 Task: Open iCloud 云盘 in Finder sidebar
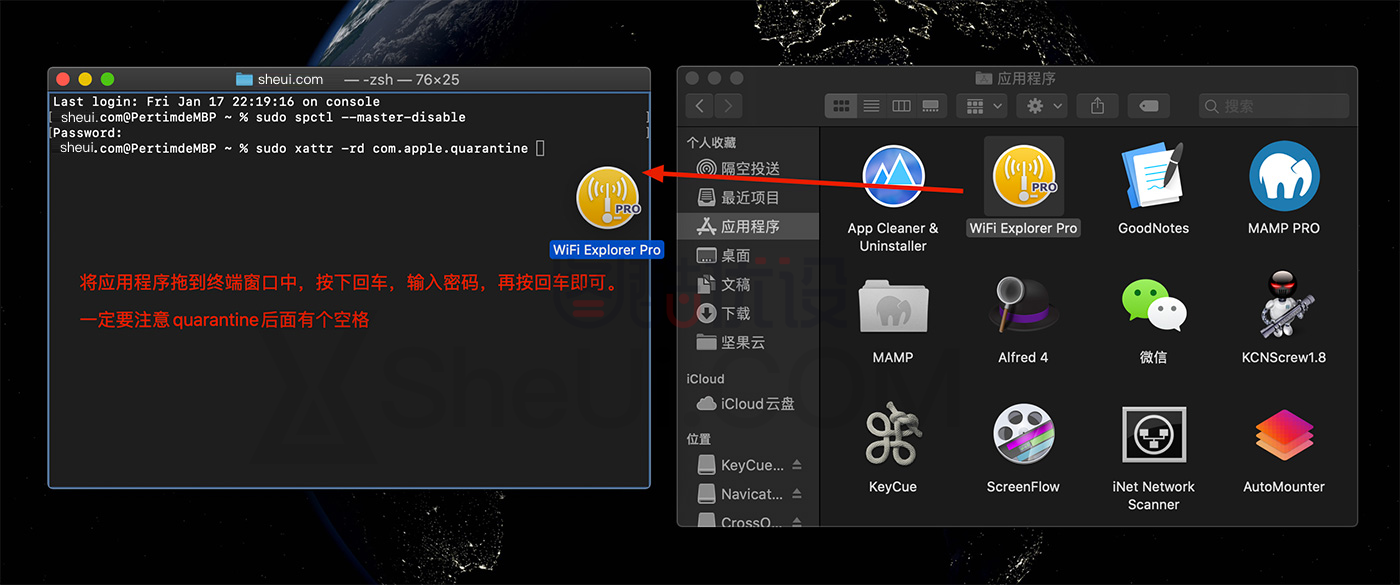[x=746, y=404]
